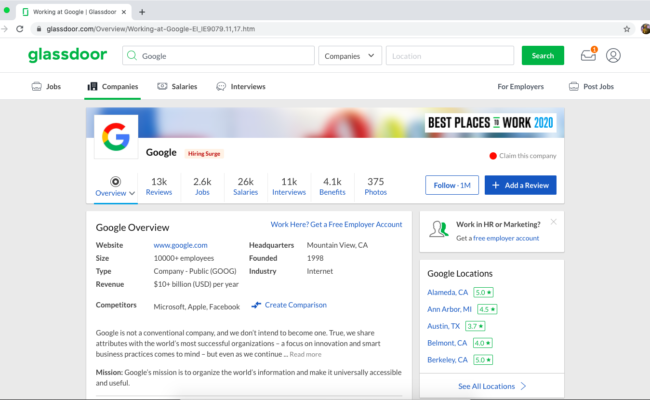Click the Add a Review button

click(x=520, y=185)
